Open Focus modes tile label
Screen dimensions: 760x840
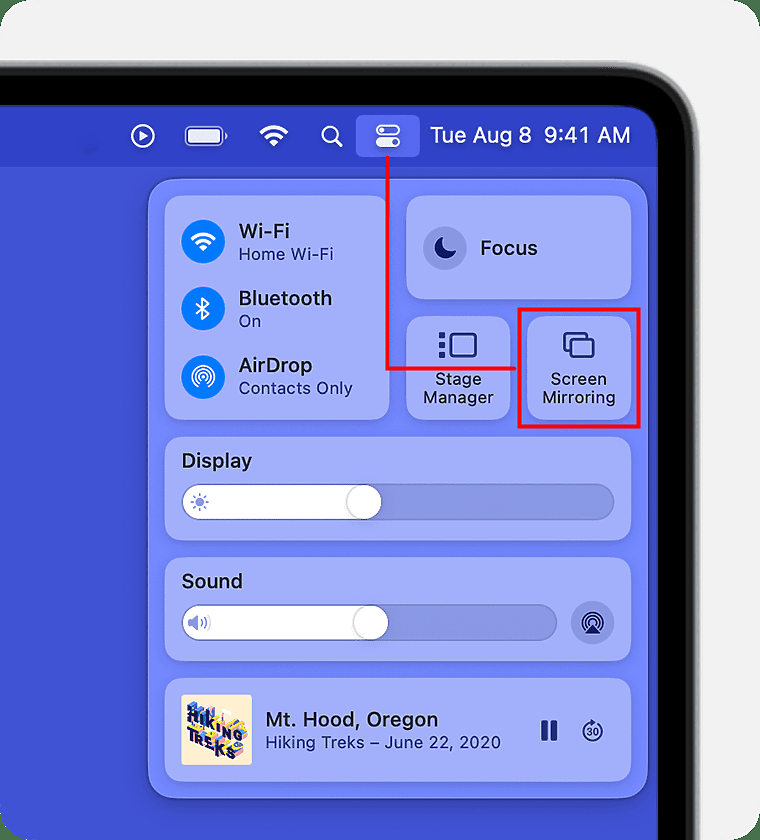pyautogui.click(x=509, y=248)
